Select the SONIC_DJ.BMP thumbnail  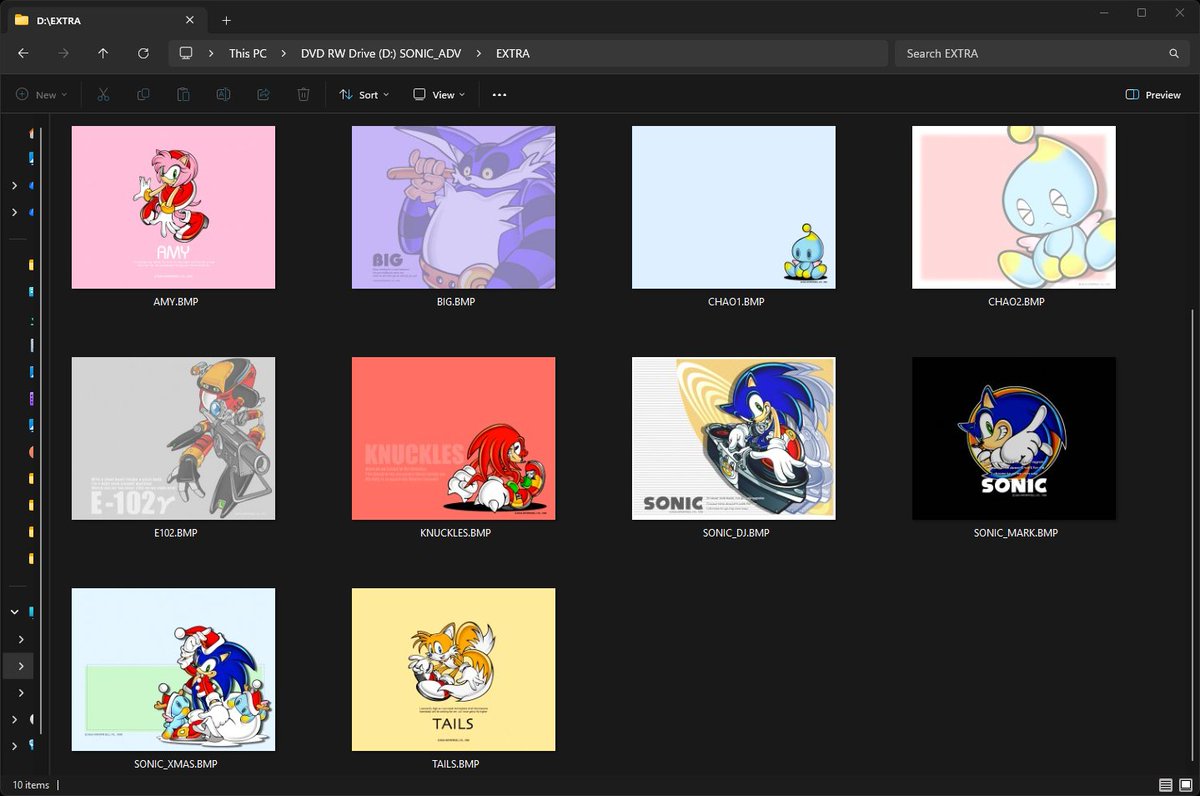coord(733,438)
